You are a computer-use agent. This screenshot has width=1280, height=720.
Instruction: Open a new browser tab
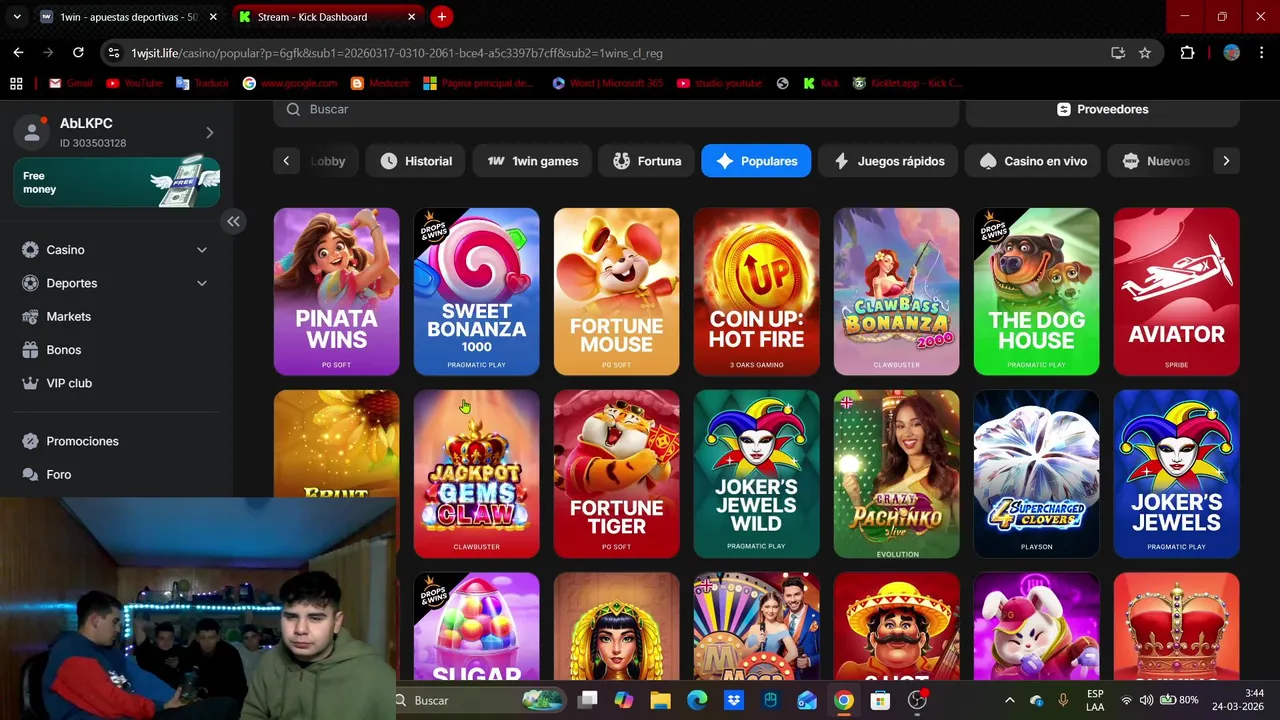441,17
